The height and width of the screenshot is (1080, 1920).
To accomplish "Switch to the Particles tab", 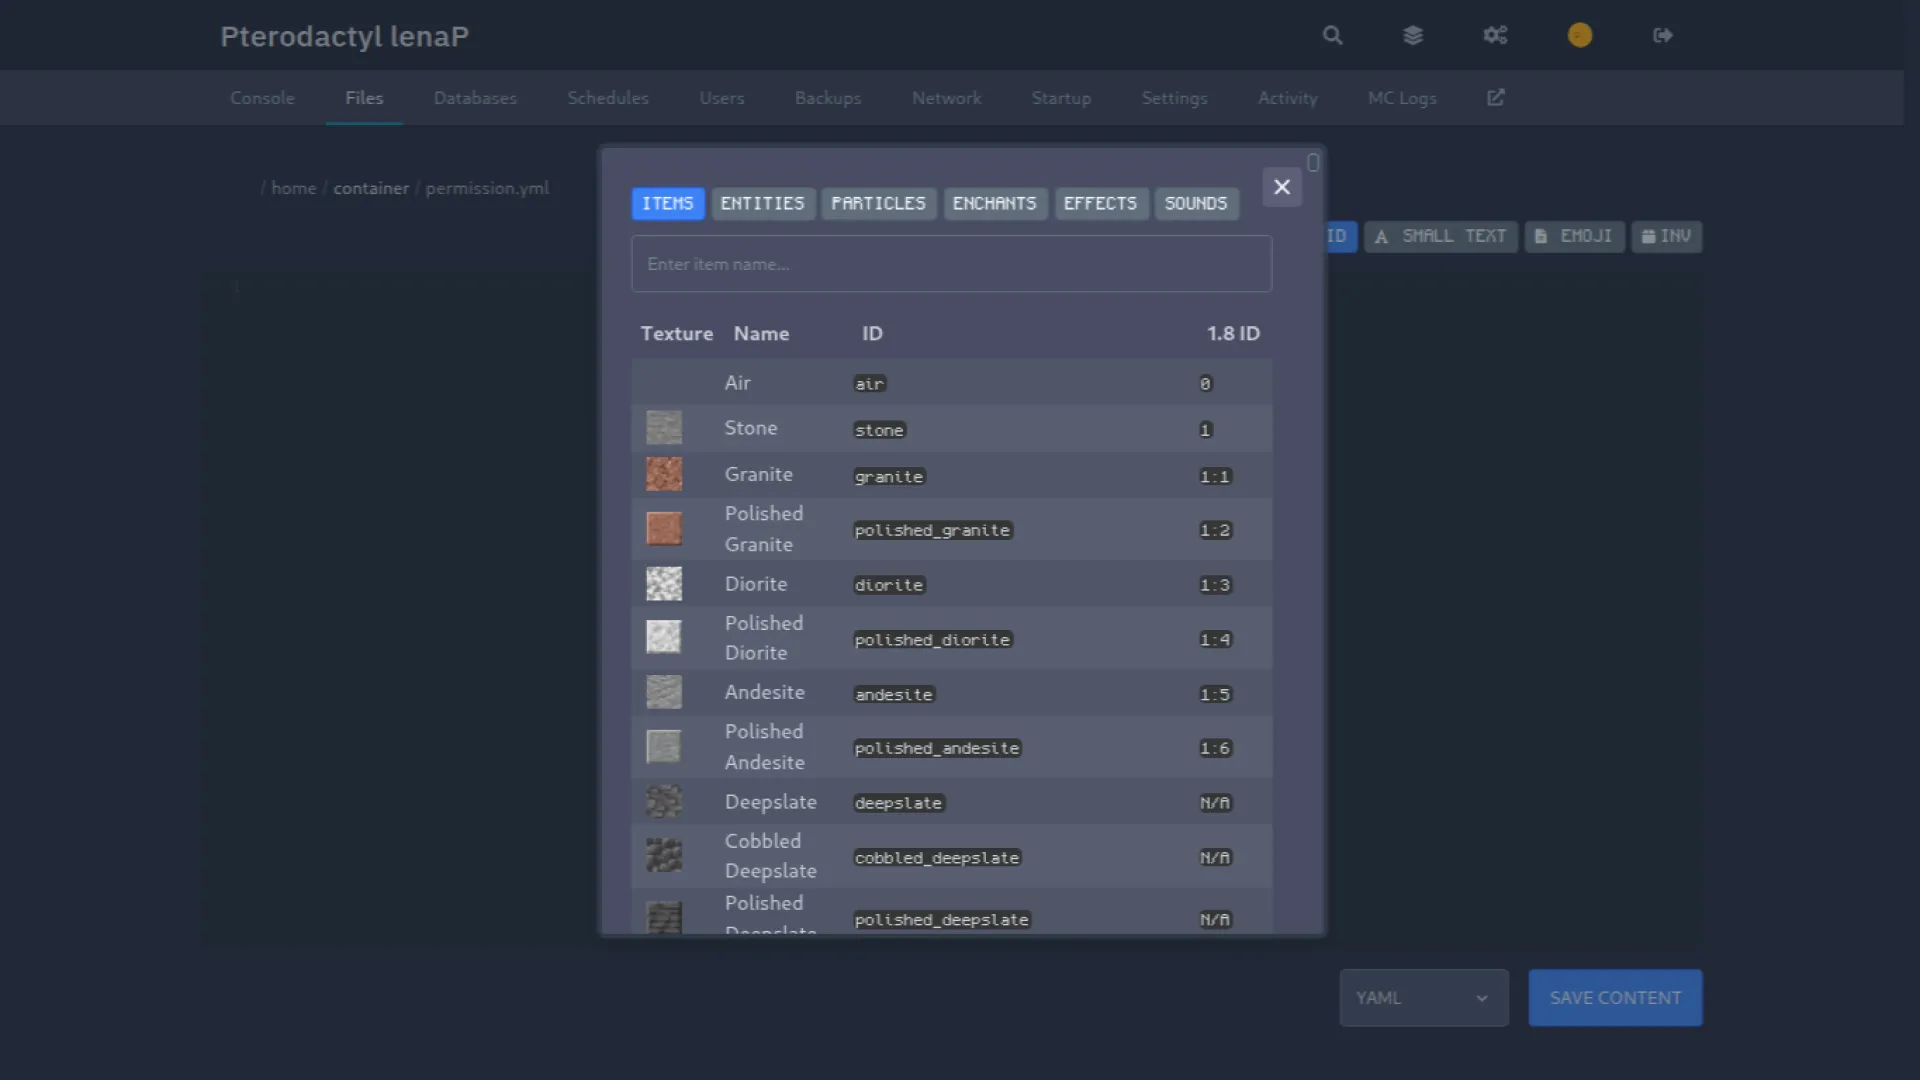I will [x=878, y=204].
